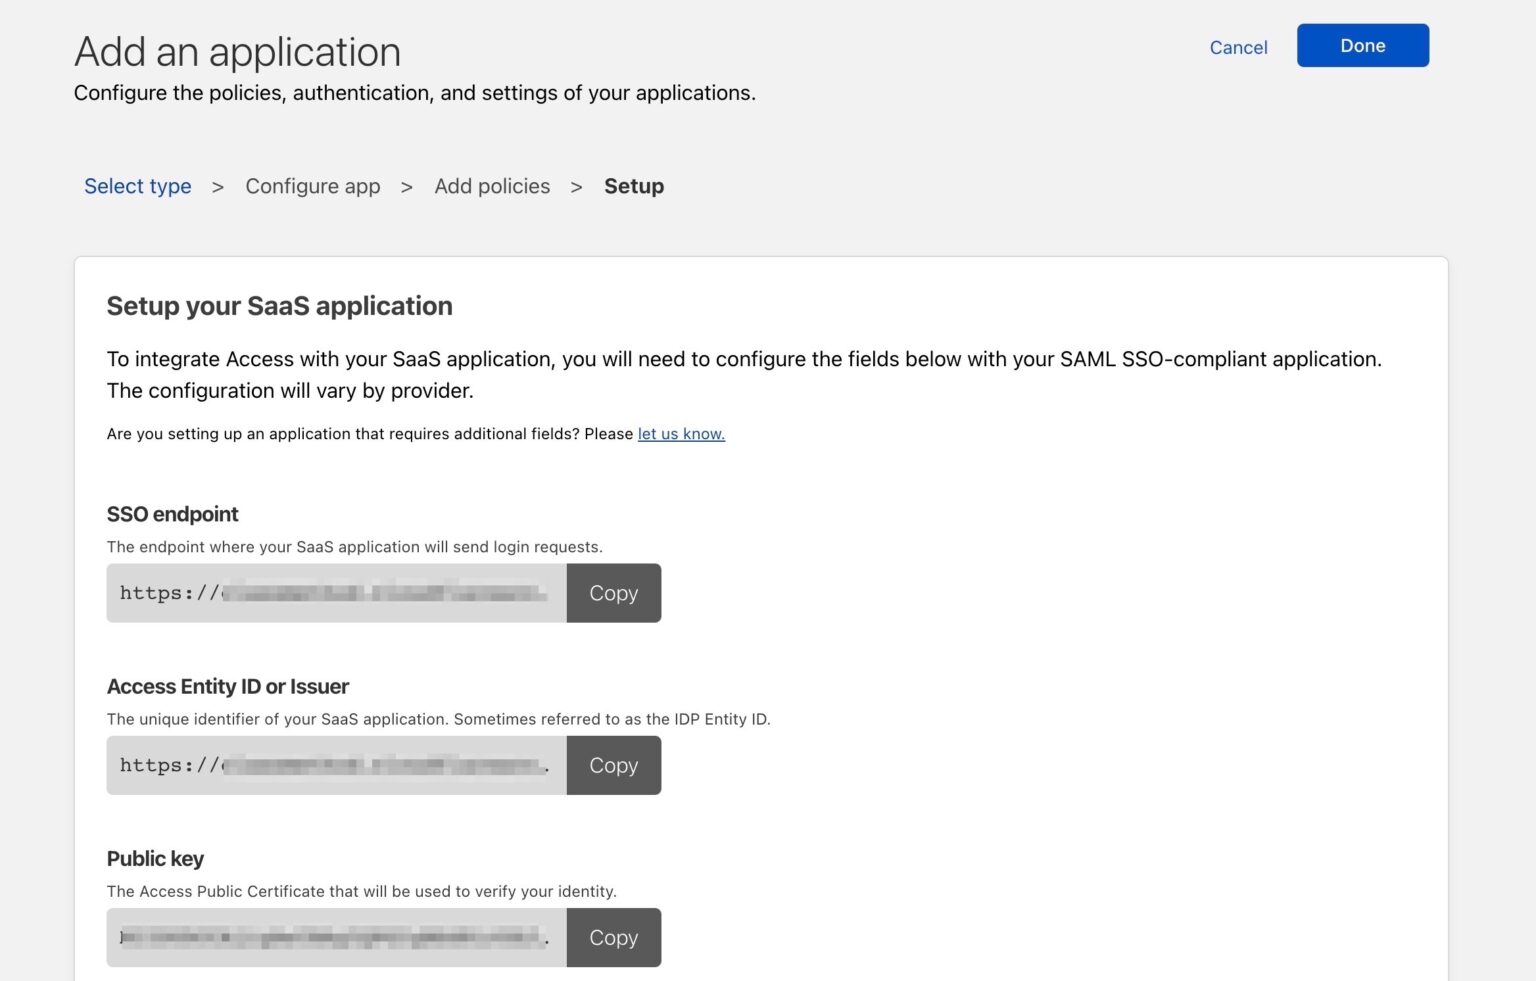Image resolution: width=1536 pixels, height=981 pixels.
Task: Click the Done button to finish setup
Action: click(x=1362, y=45)
